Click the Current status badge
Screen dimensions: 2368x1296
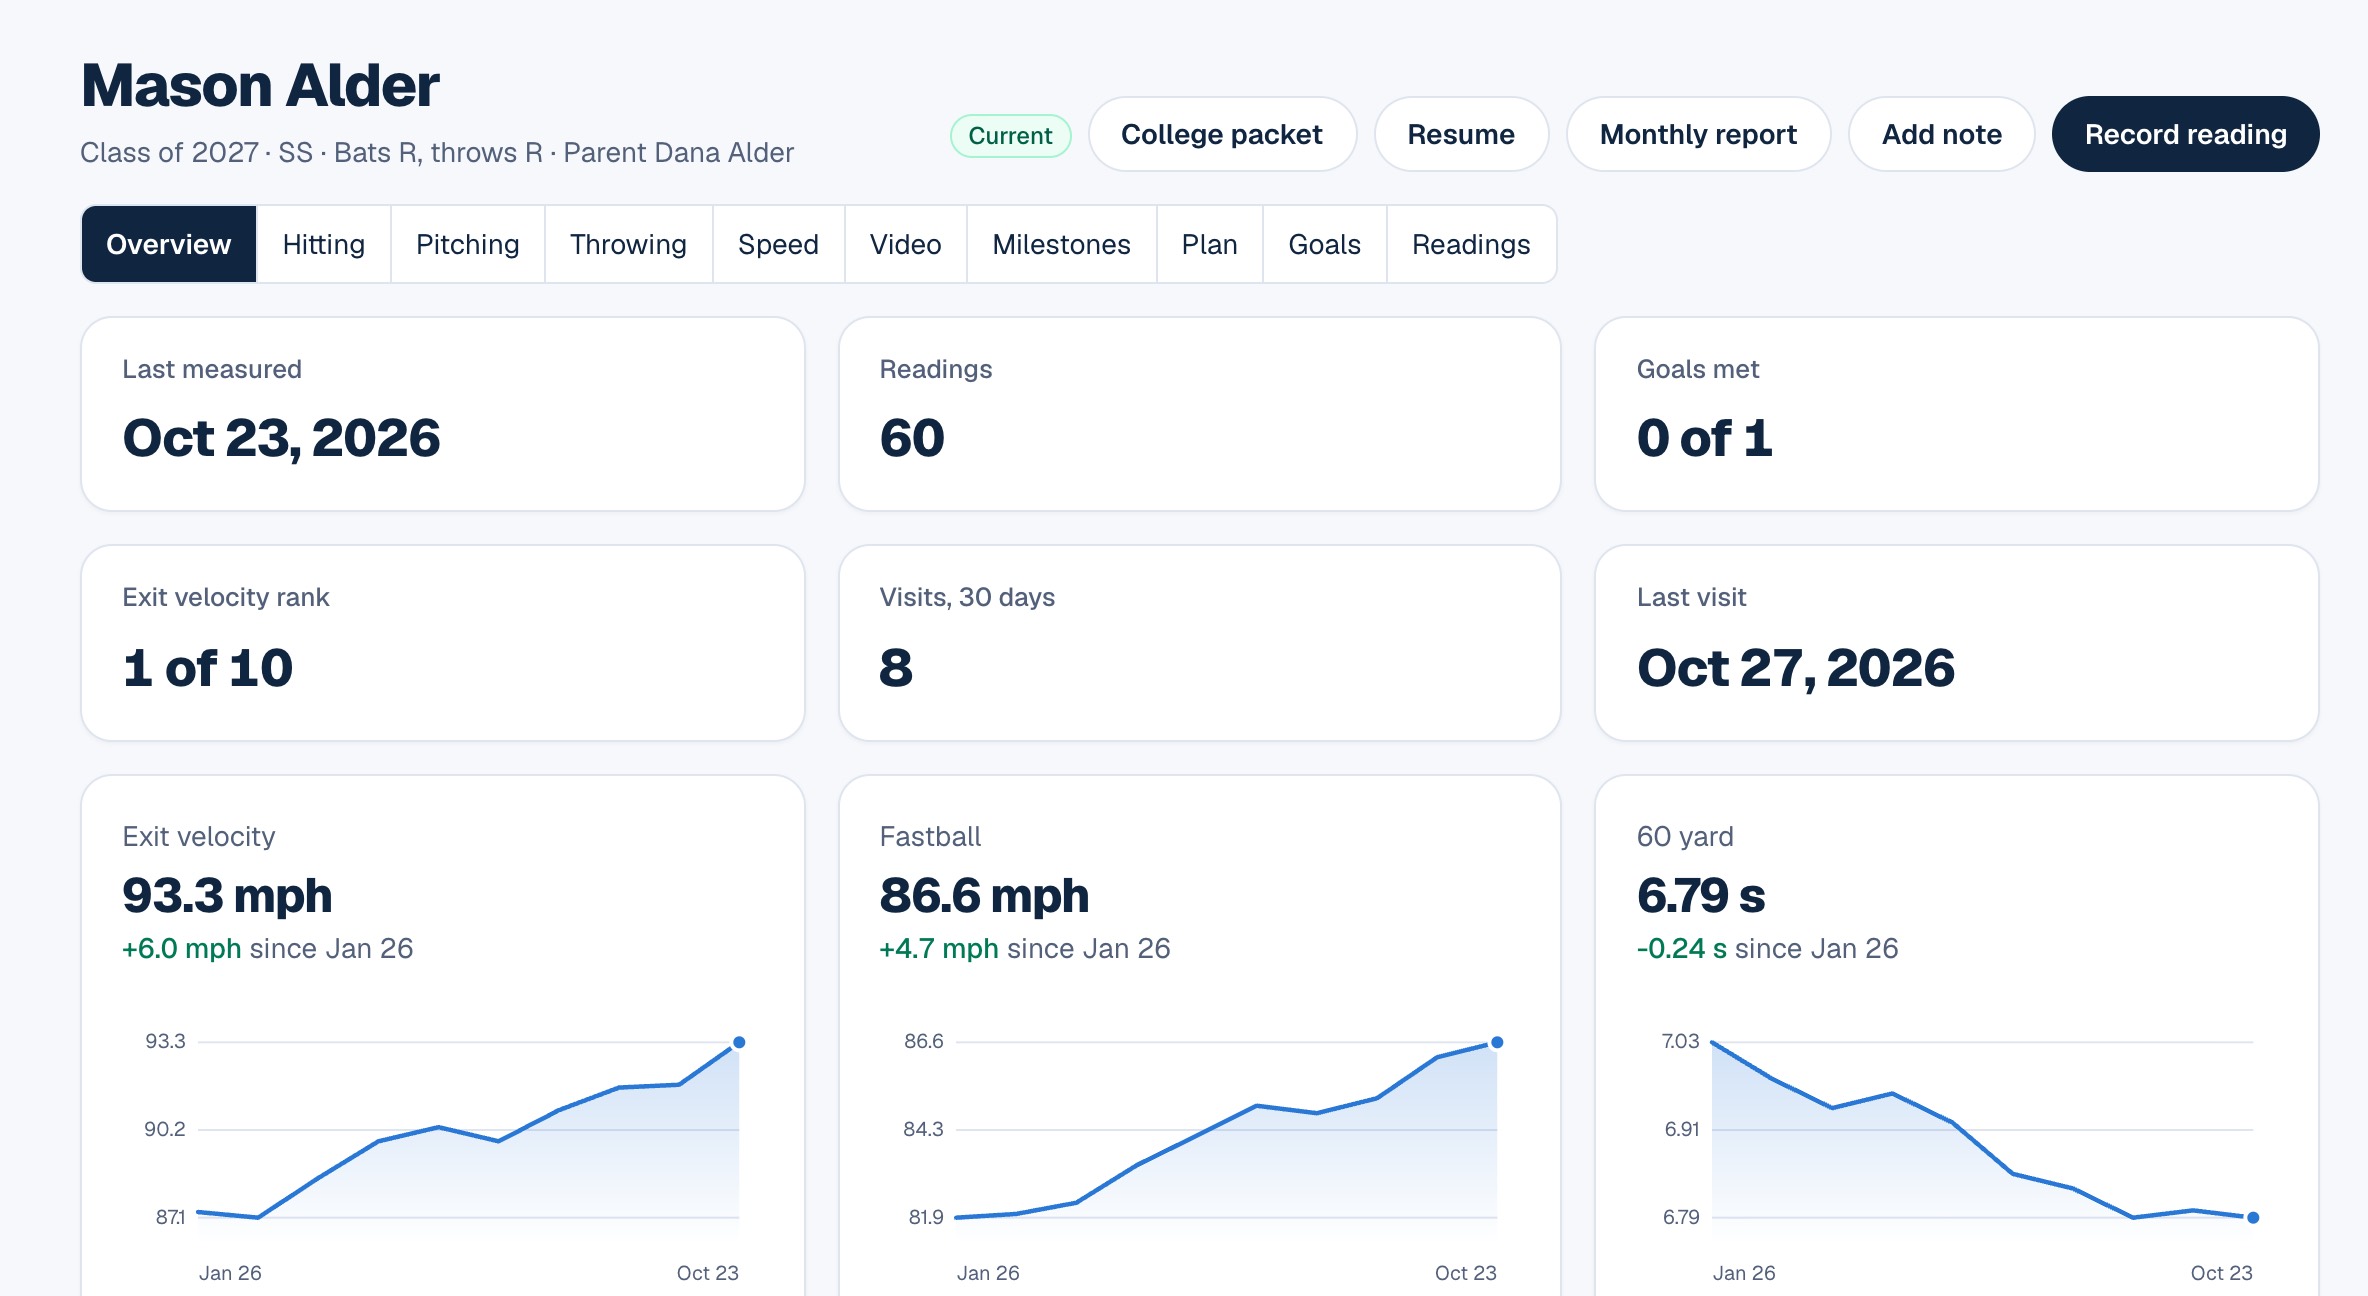pos(1010,136)
